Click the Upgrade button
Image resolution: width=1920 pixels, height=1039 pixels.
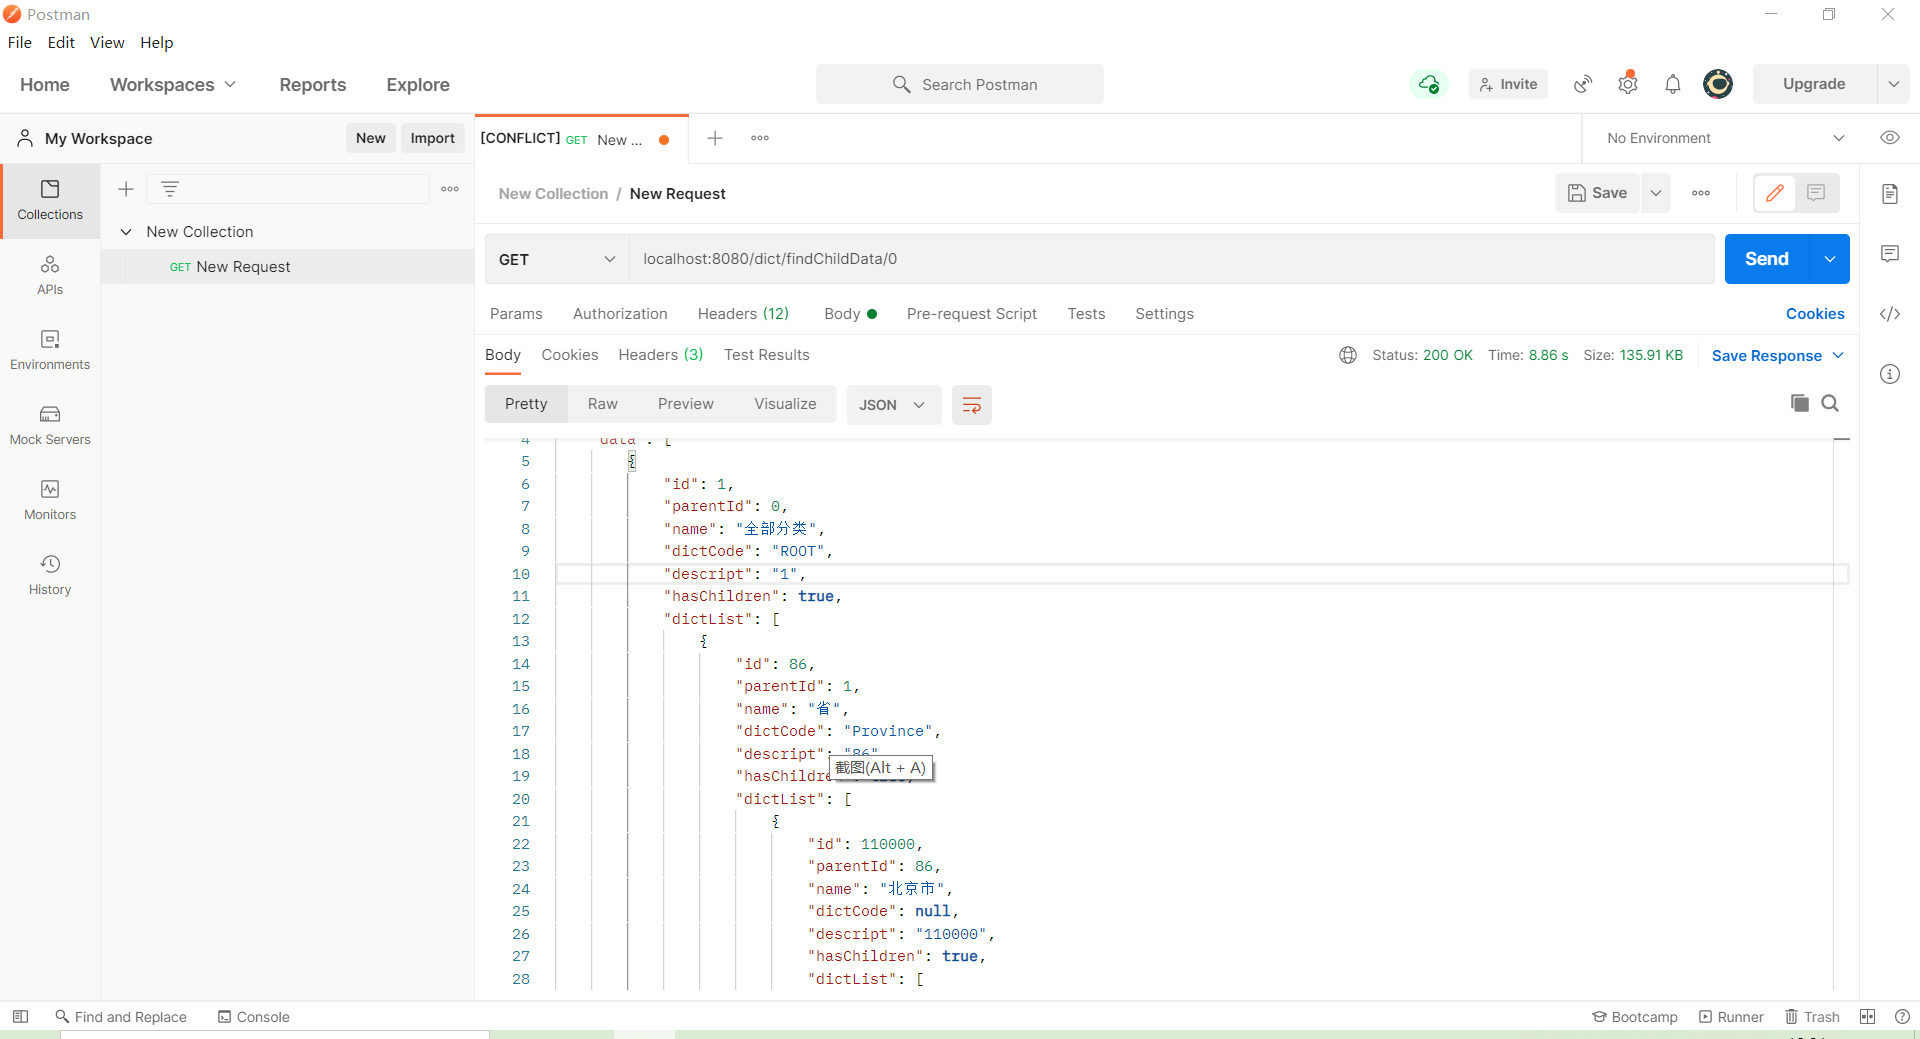(x=1814, y=84)
